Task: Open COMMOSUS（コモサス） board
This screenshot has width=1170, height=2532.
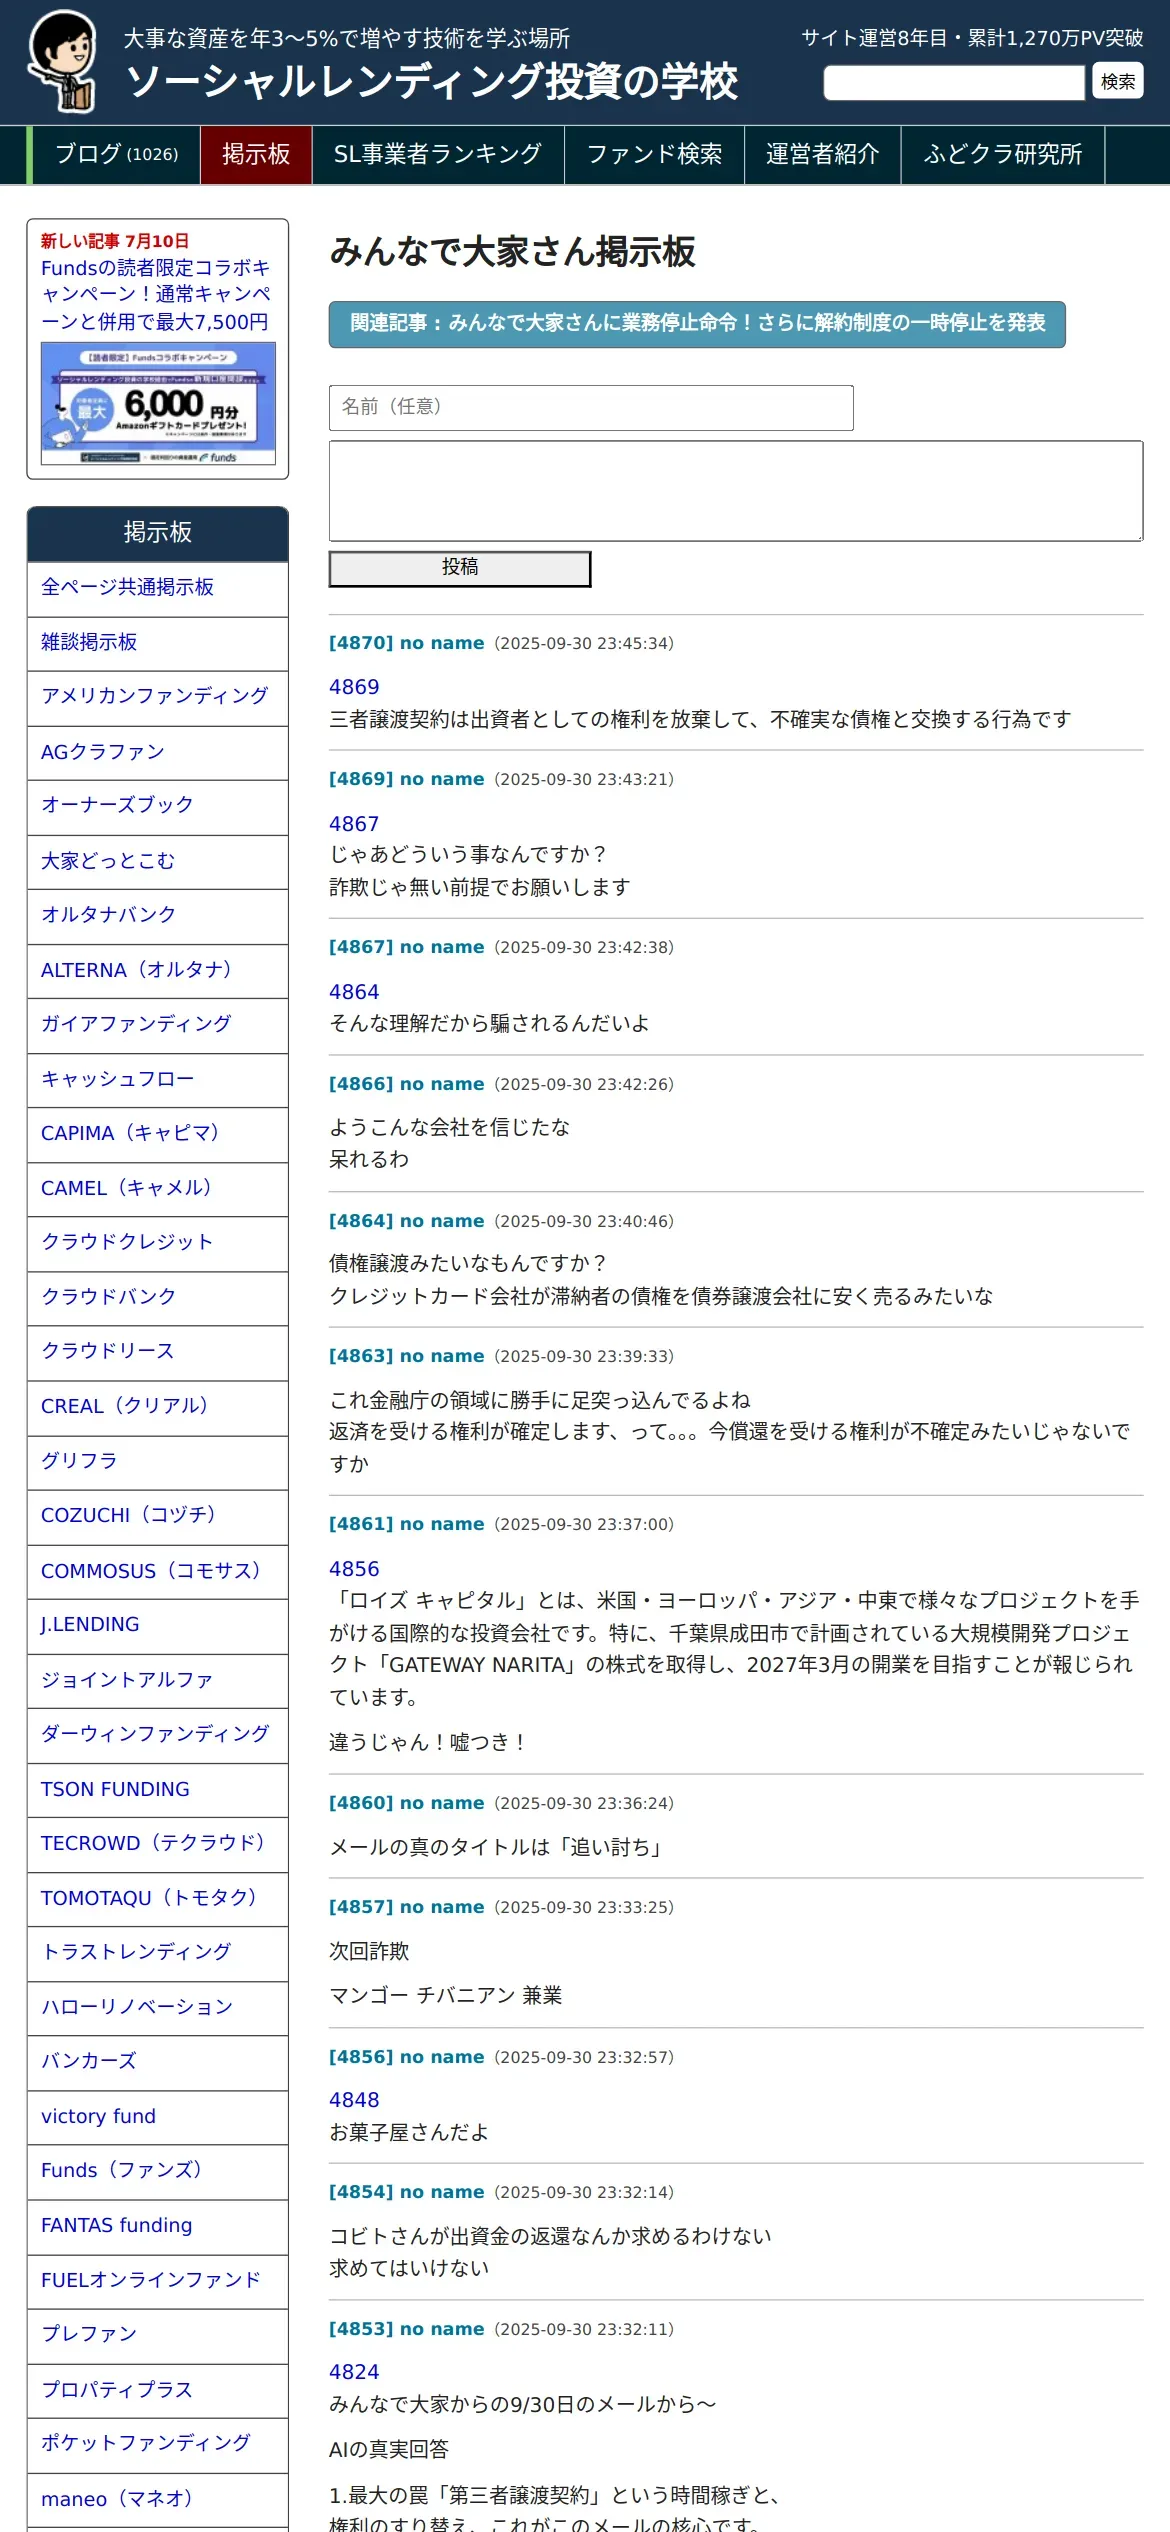Action: tap(158, 1570)
